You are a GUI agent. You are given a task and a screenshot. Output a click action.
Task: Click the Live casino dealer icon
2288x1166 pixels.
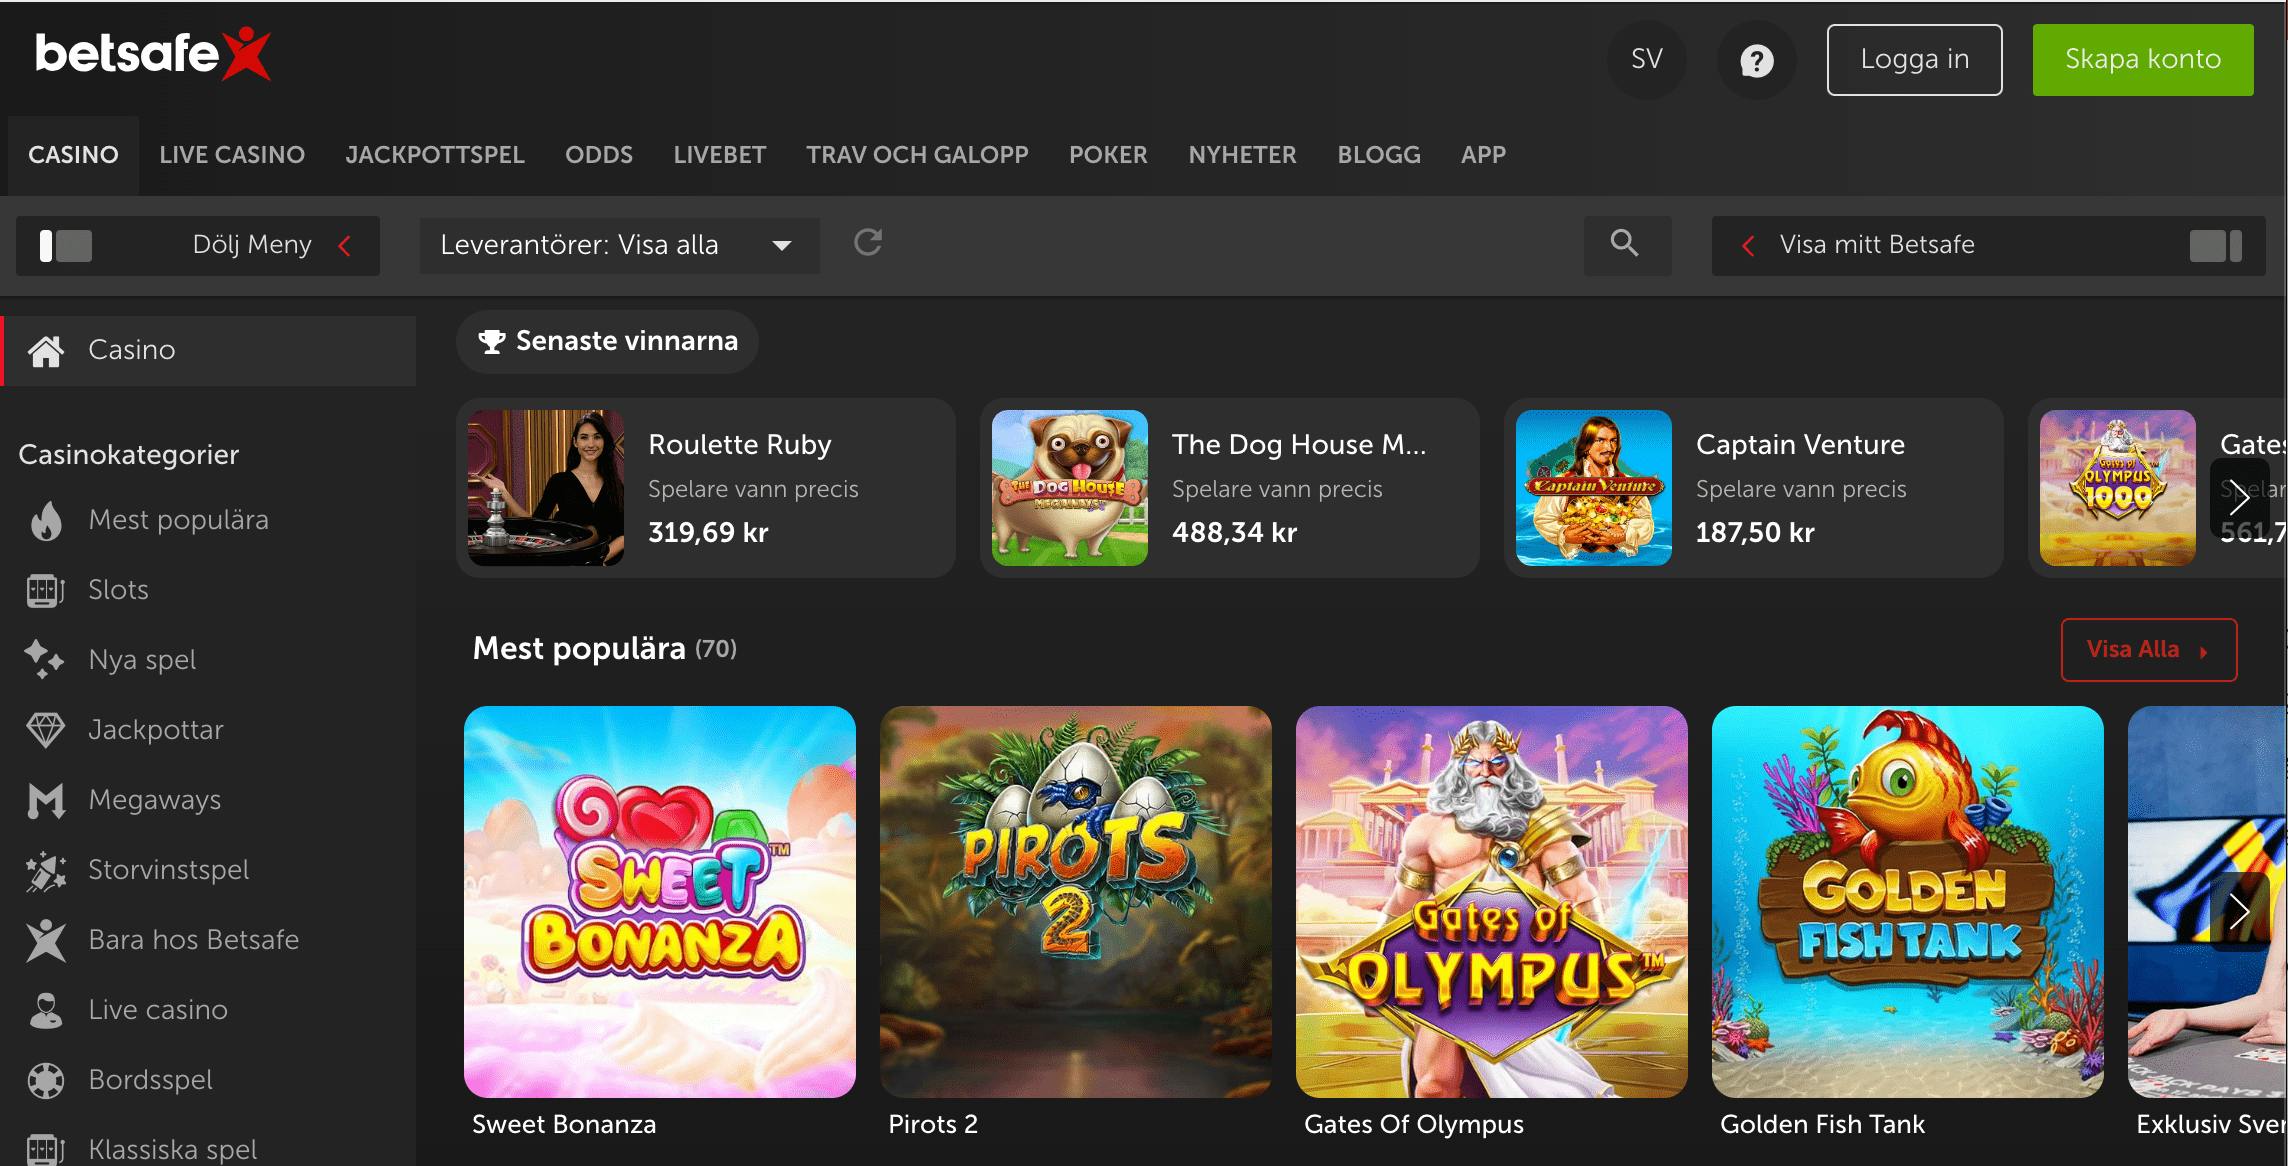tap(46, 1011)
